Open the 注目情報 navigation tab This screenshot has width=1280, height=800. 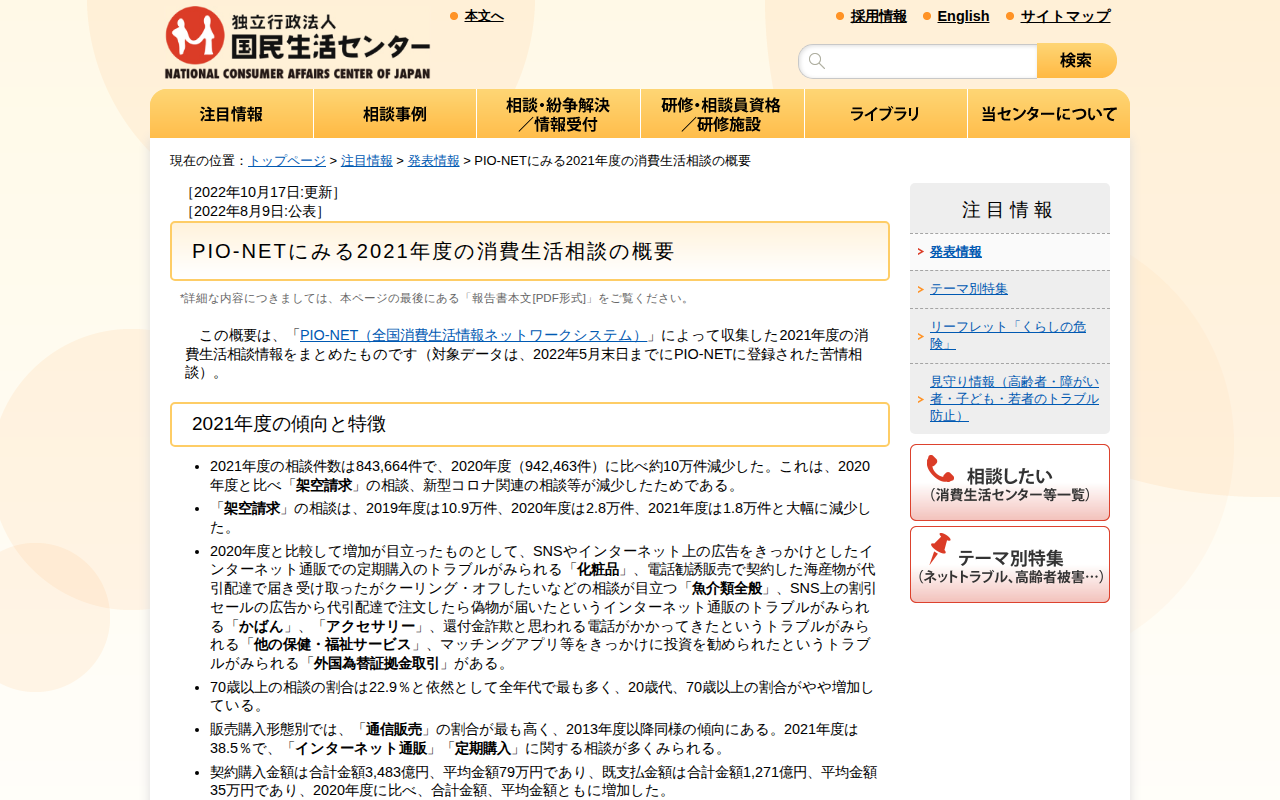click(232, 114)
